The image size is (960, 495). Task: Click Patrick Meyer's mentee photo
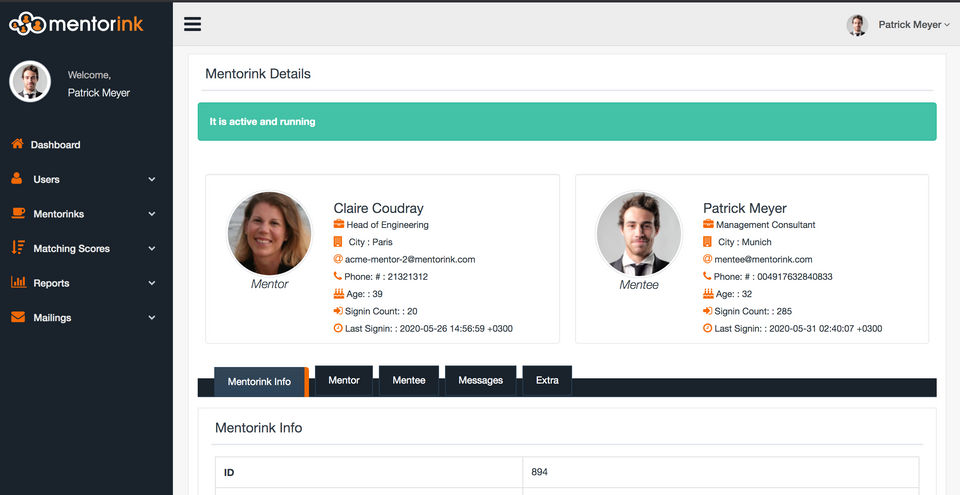639,233
